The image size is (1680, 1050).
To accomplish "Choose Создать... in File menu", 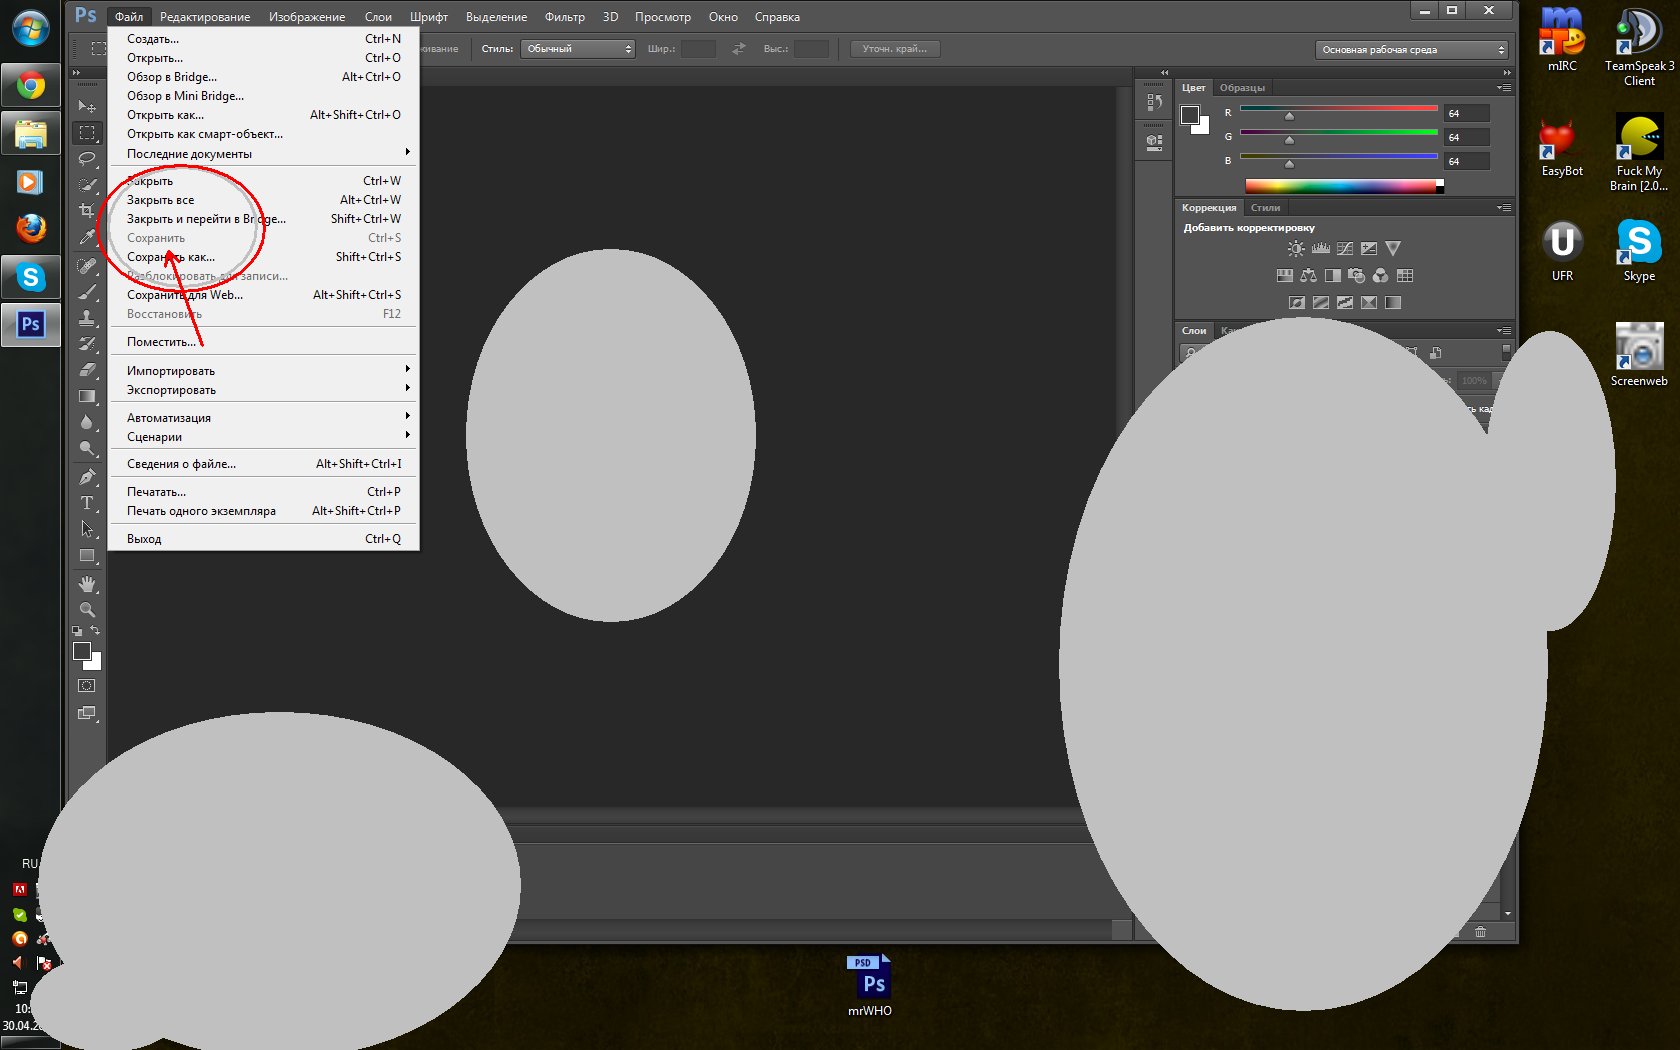I will click(x=264, y=39).
